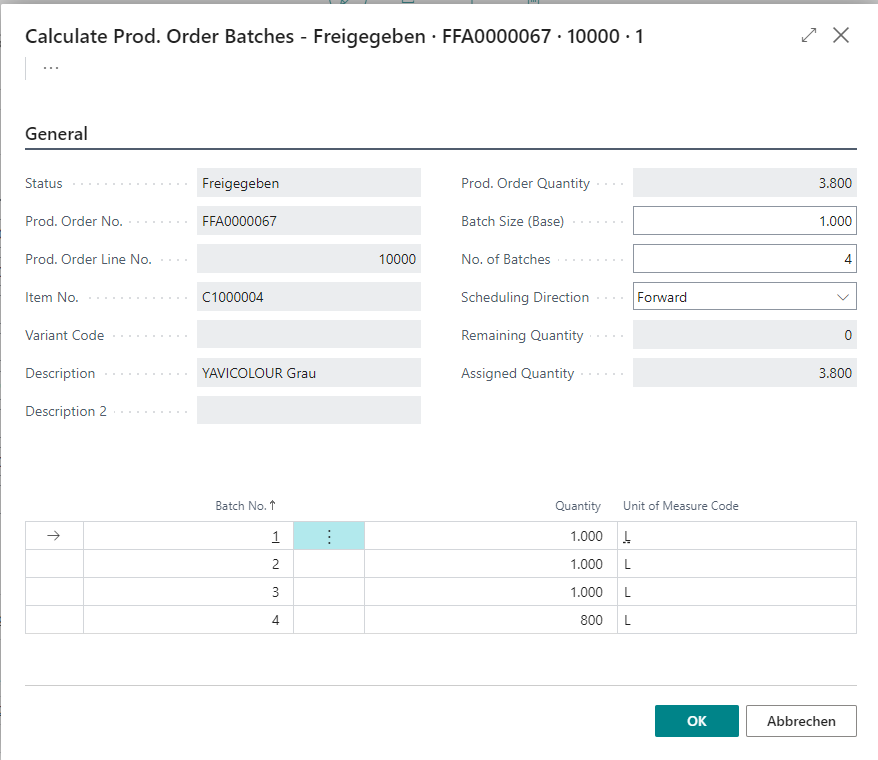
Task: Cancel with the Abbrechen button
Action: click(x=801, y=721)
